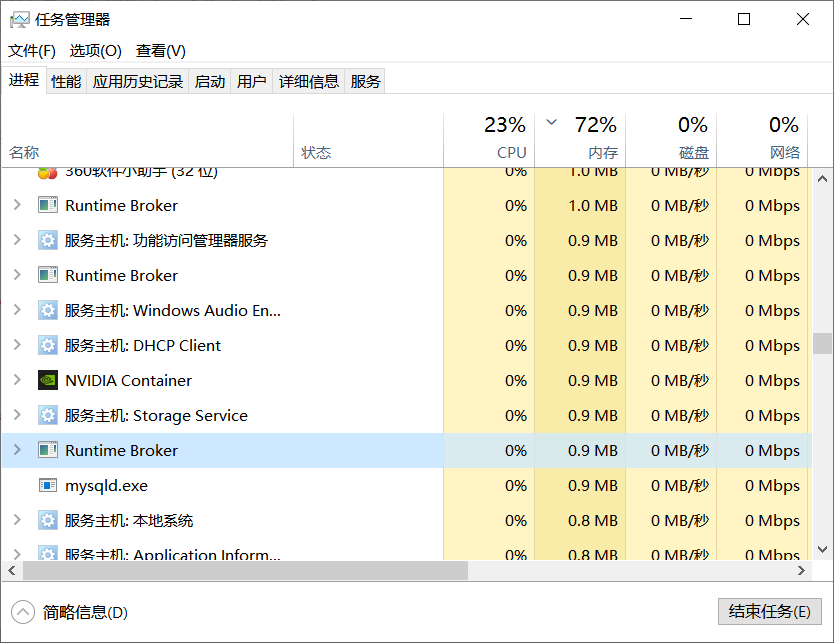This screenshot has height=643, width=834.
Task: Open the 查看(V) menu
Action: click(x=159, y=50)
